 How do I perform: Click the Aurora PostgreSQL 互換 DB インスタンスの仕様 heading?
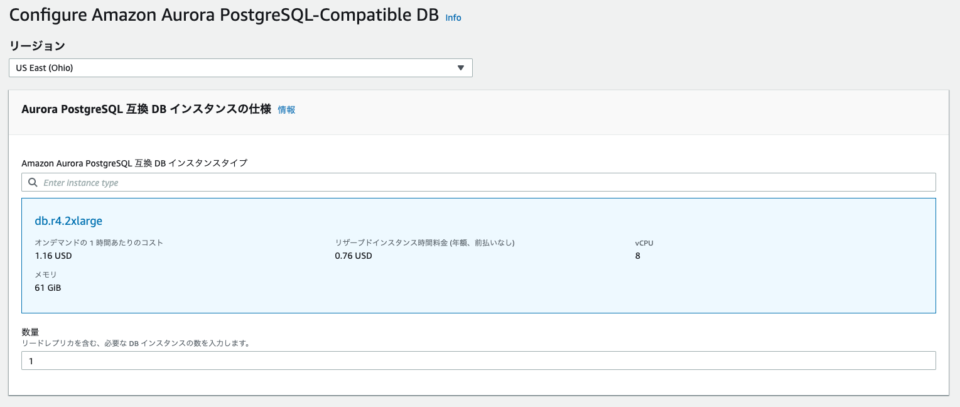tap(146, 110)
